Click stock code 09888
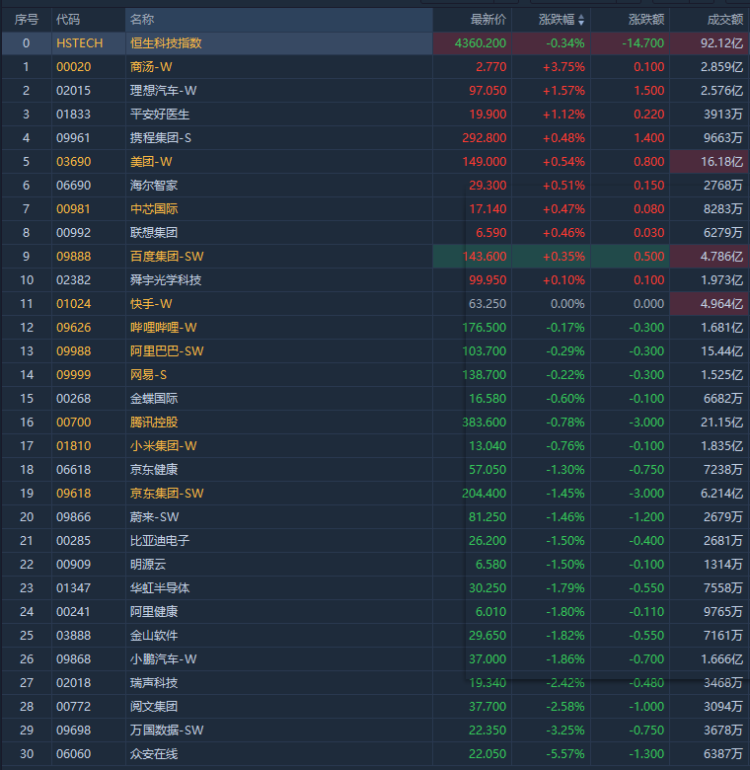The height and width of the screenshot is (770, 750). (74, 256)
